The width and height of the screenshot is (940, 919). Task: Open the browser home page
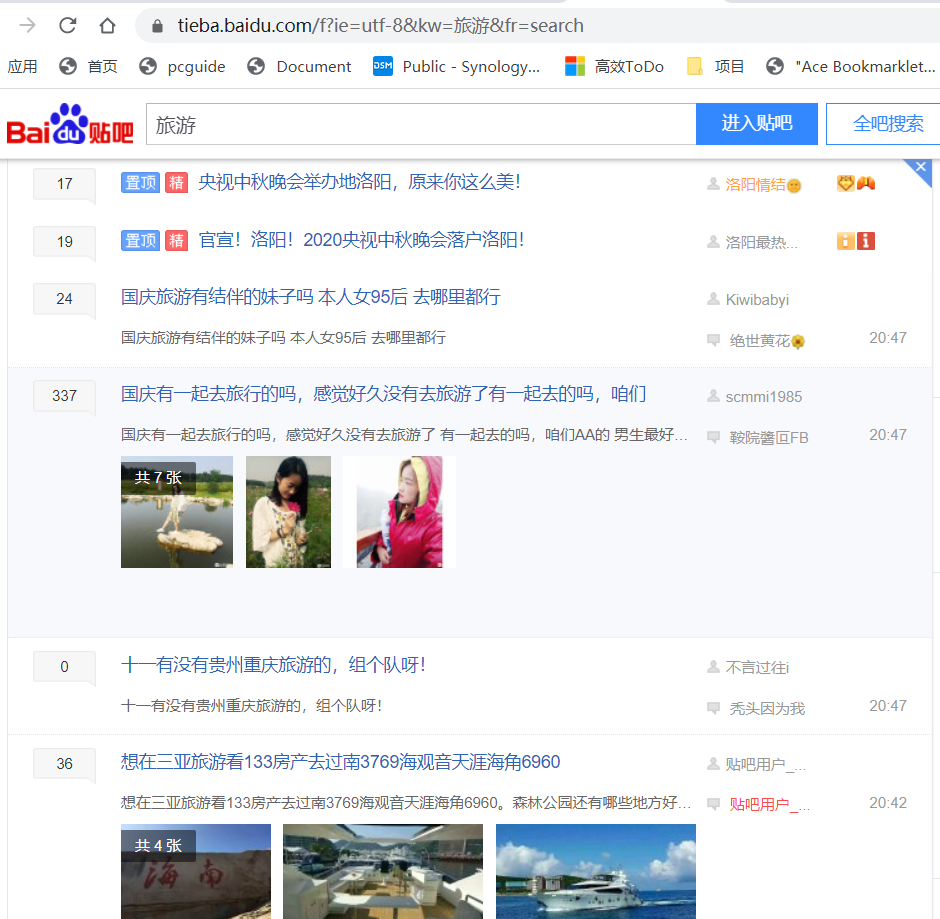(x=107, y=26)
